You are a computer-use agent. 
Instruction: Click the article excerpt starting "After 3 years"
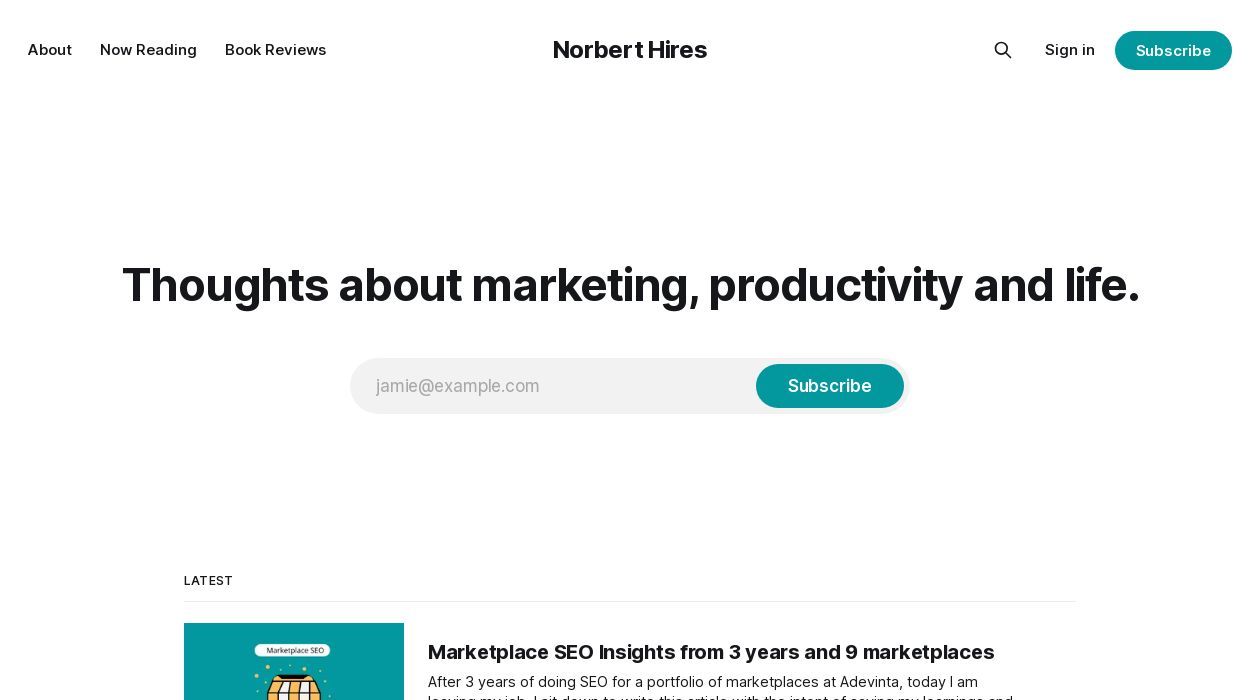click(702, 683)
